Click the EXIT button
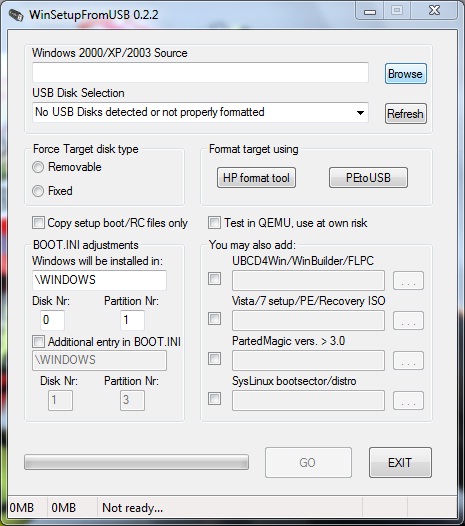The width and height of the screenshot is (465, 526). (x=400, y=463)
